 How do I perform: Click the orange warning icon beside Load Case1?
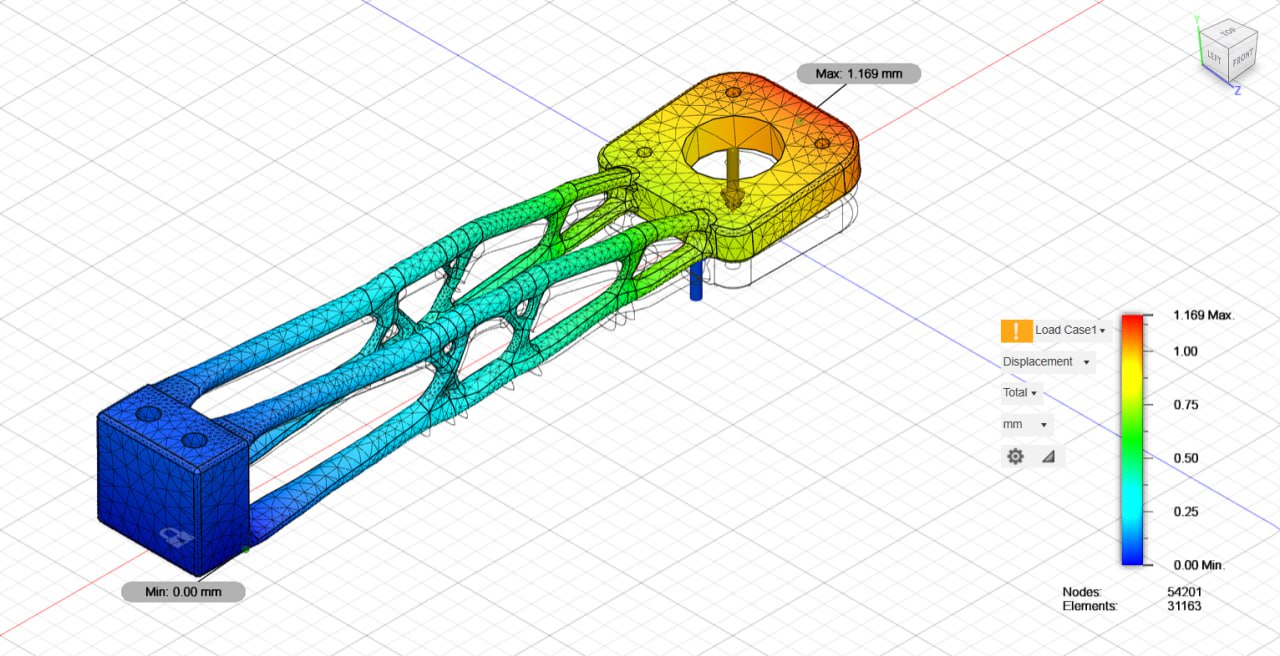click(x=1016, y=331)
